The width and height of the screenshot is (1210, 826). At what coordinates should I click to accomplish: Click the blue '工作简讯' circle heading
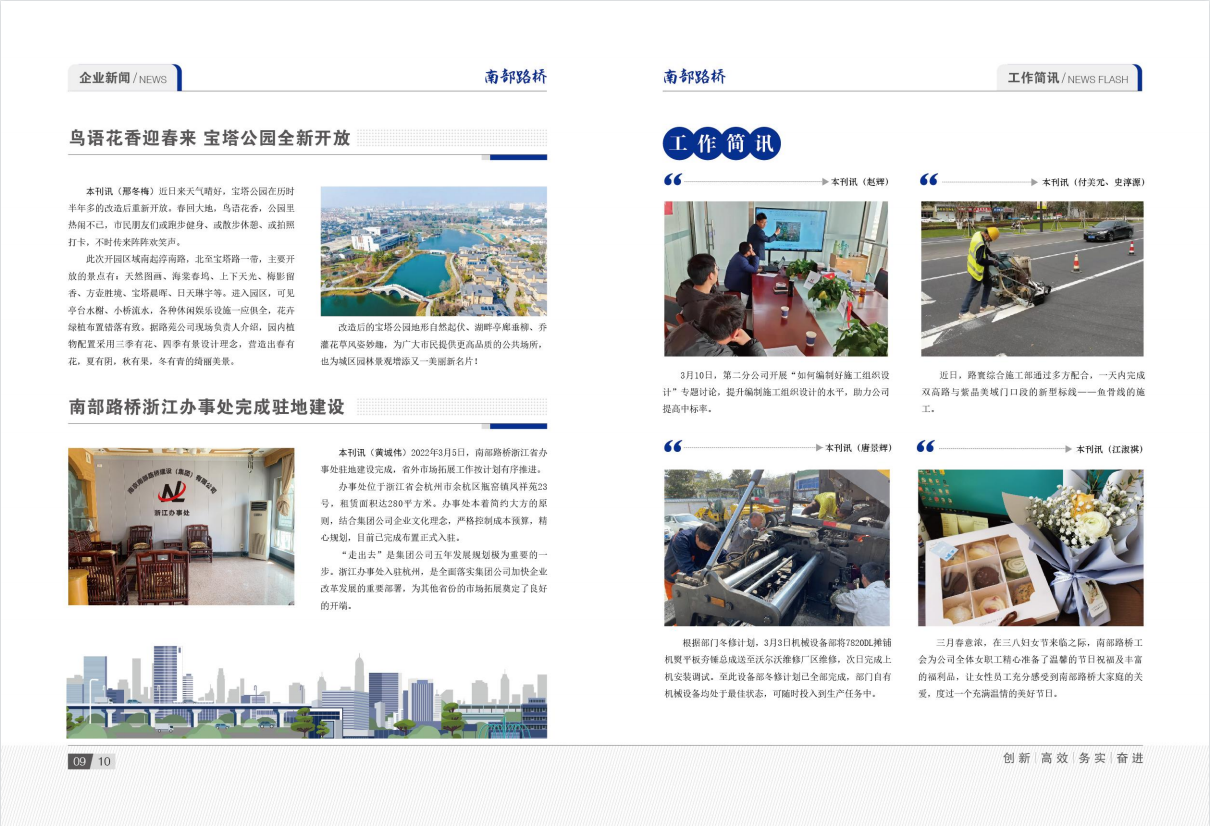pos(721,144)
